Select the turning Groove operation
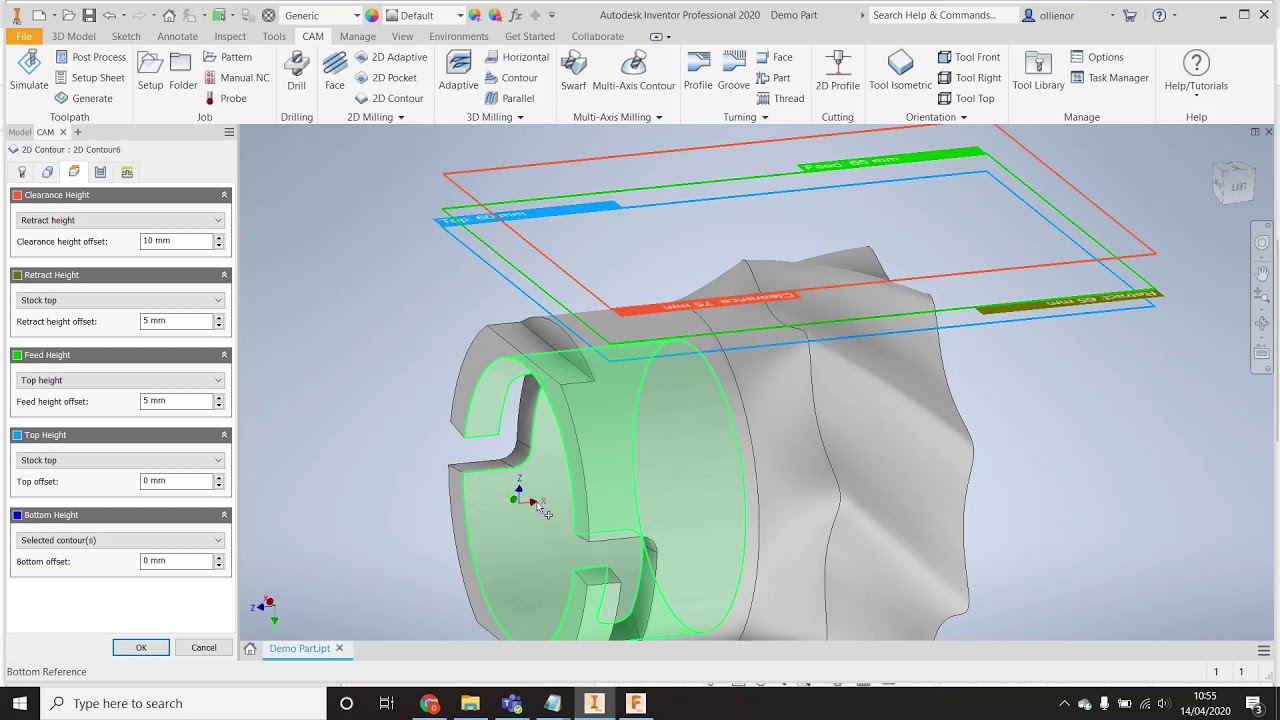 (x=734, y=70)
